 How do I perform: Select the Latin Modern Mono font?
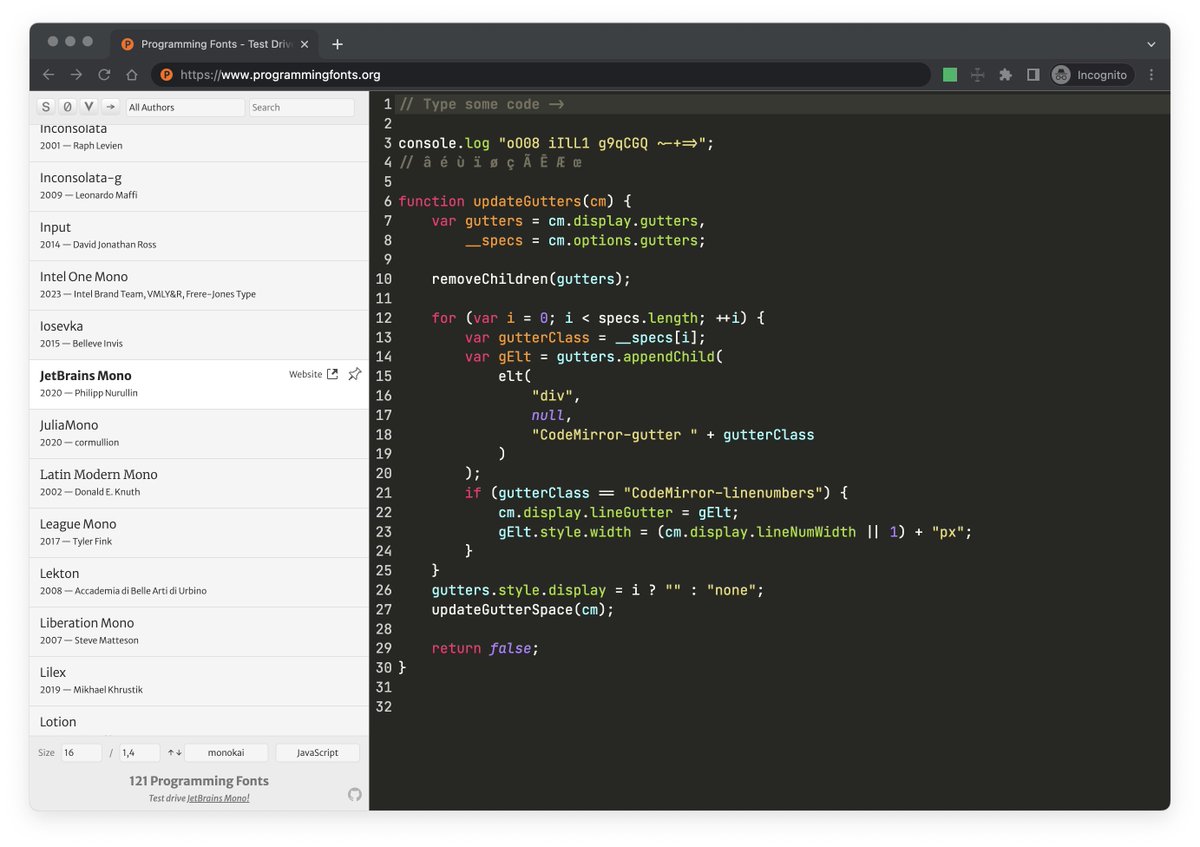click(x=199, y=483)
